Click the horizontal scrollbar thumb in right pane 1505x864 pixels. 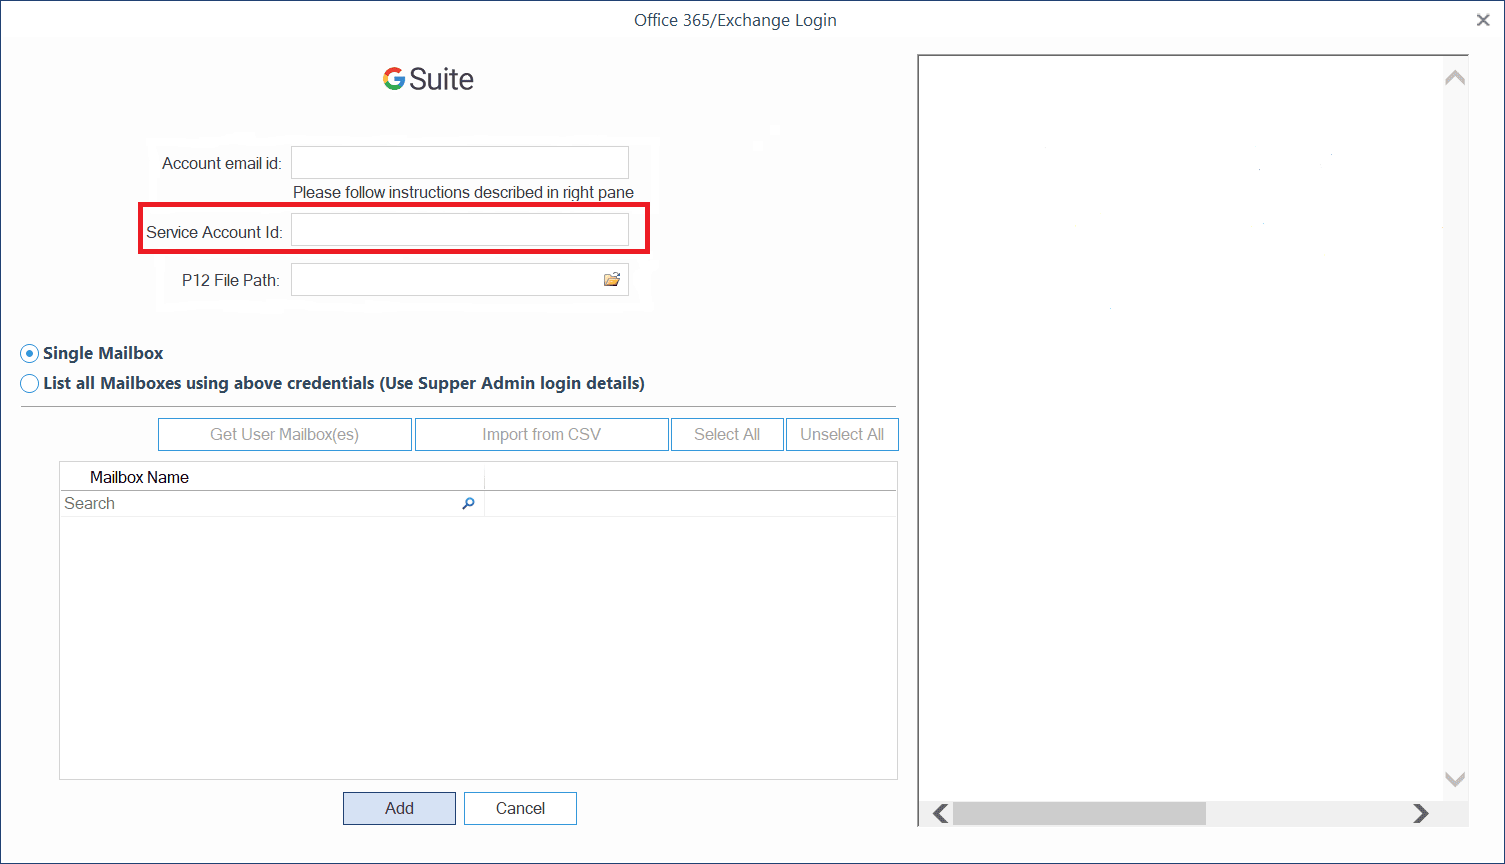[1079, 814]
